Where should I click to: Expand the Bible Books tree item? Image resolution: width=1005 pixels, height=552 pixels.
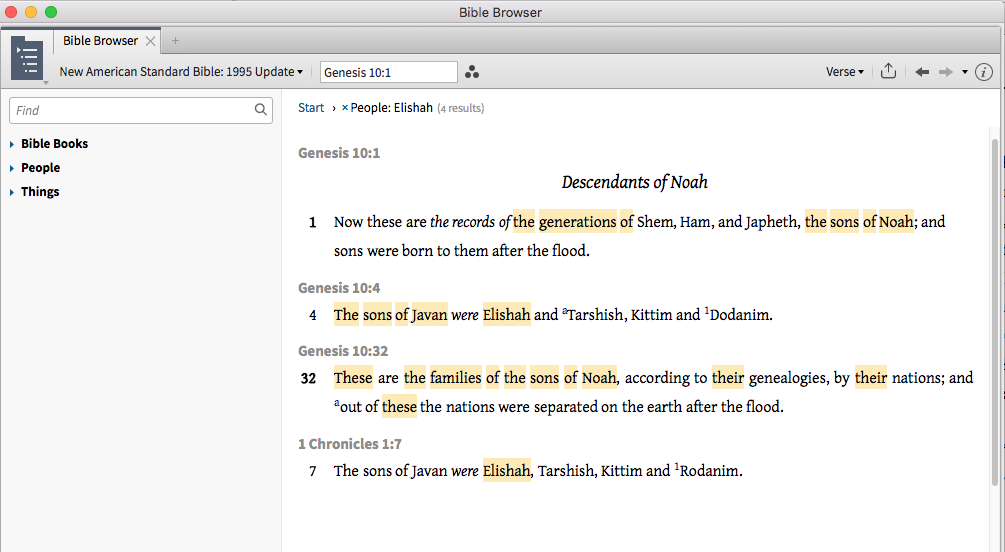tap(12, 144)
